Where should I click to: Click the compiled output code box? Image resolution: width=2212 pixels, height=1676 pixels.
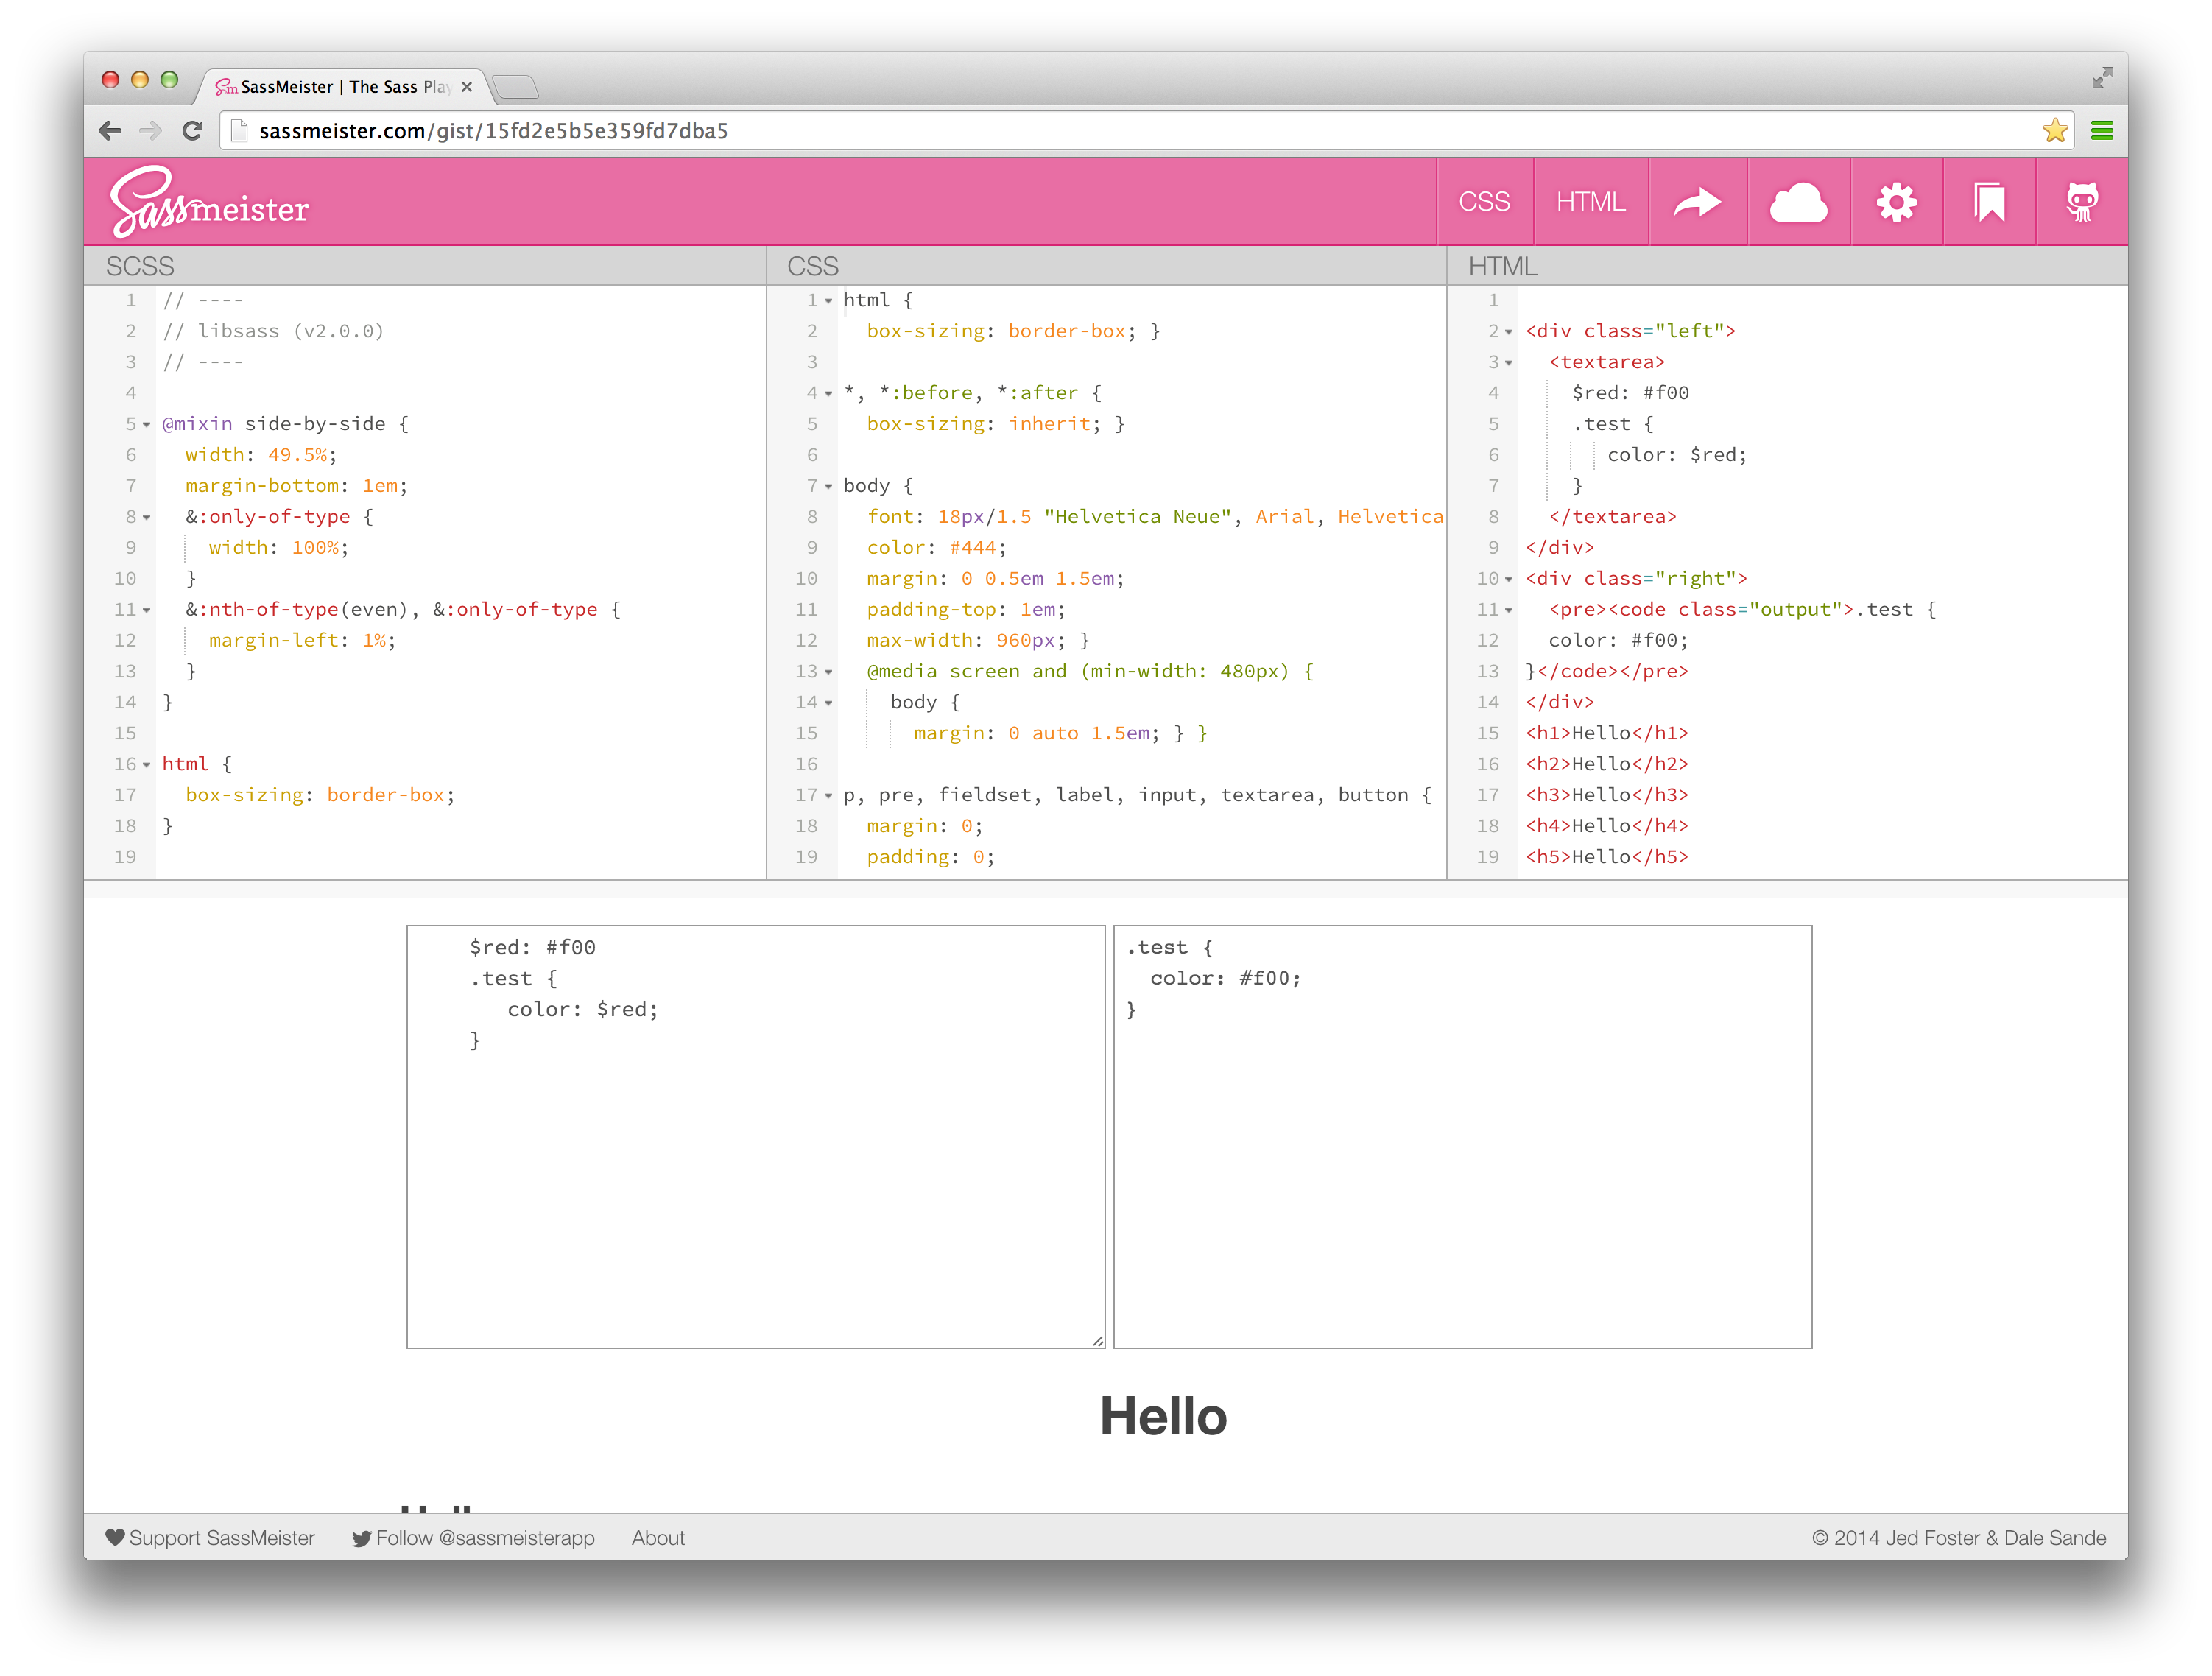pyautogui.click(x=1462, y=1137)
